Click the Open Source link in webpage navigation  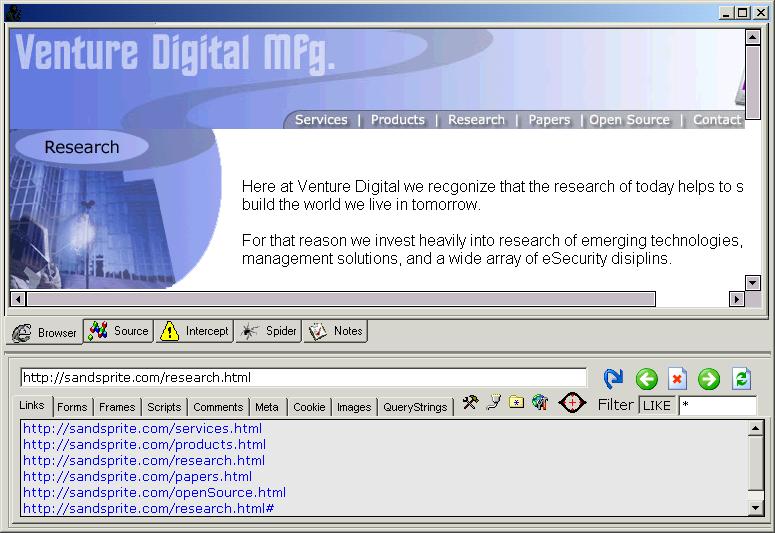[629, 120]
